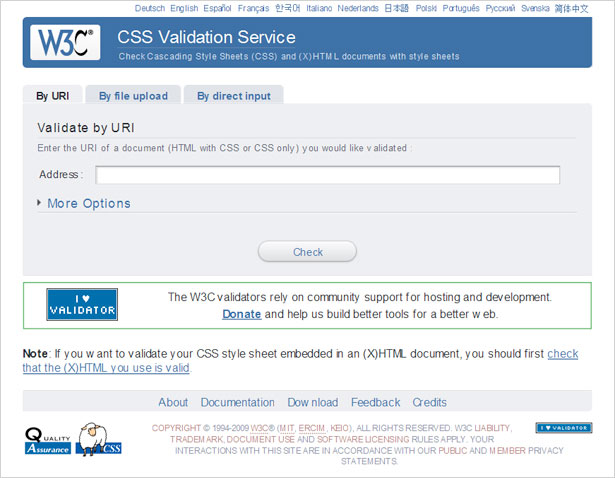This screenshot has height=478, width=615.
Task: Switch language to Italiano
Action: click(x=319, y=8)
